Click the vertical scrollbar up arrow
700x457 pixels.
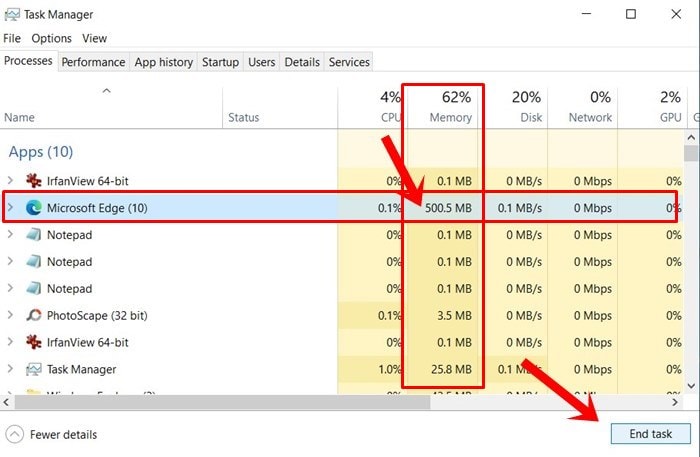[691, 137]
